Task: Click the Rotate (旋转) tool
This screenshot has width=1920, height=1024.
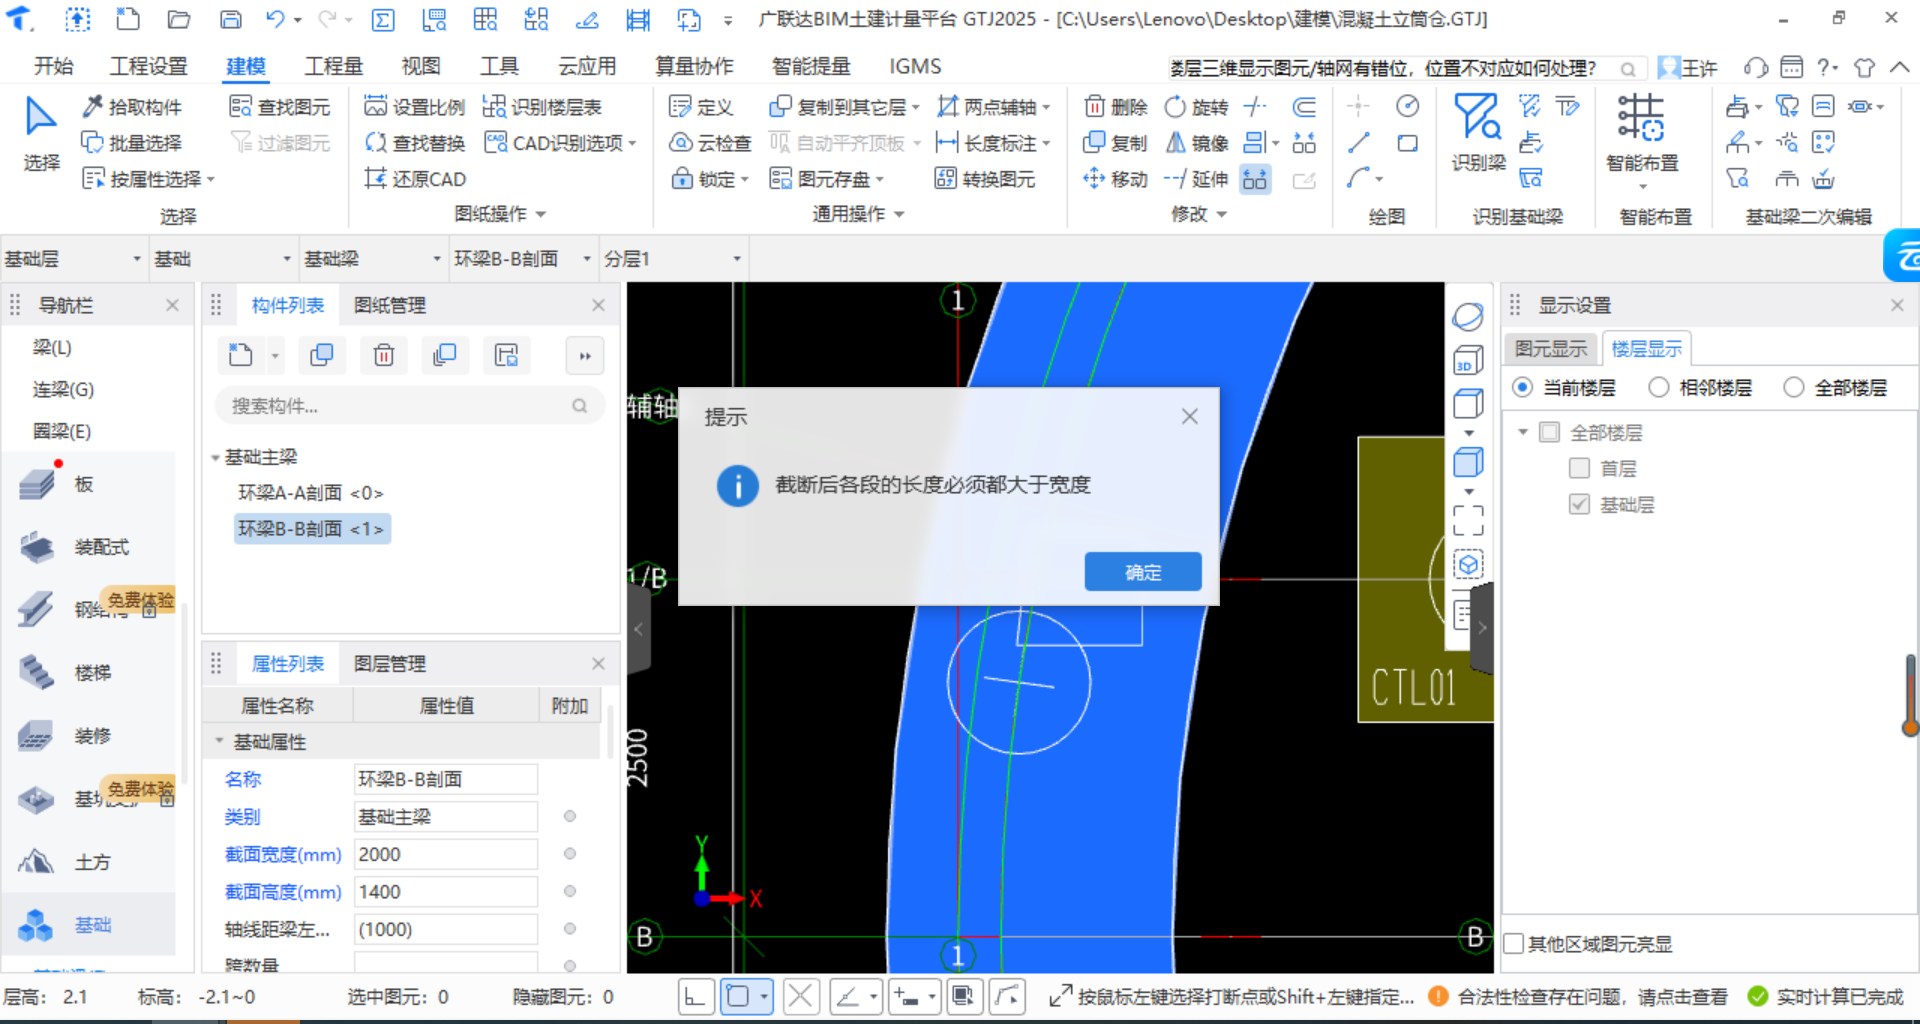Action: [1197, 107]
